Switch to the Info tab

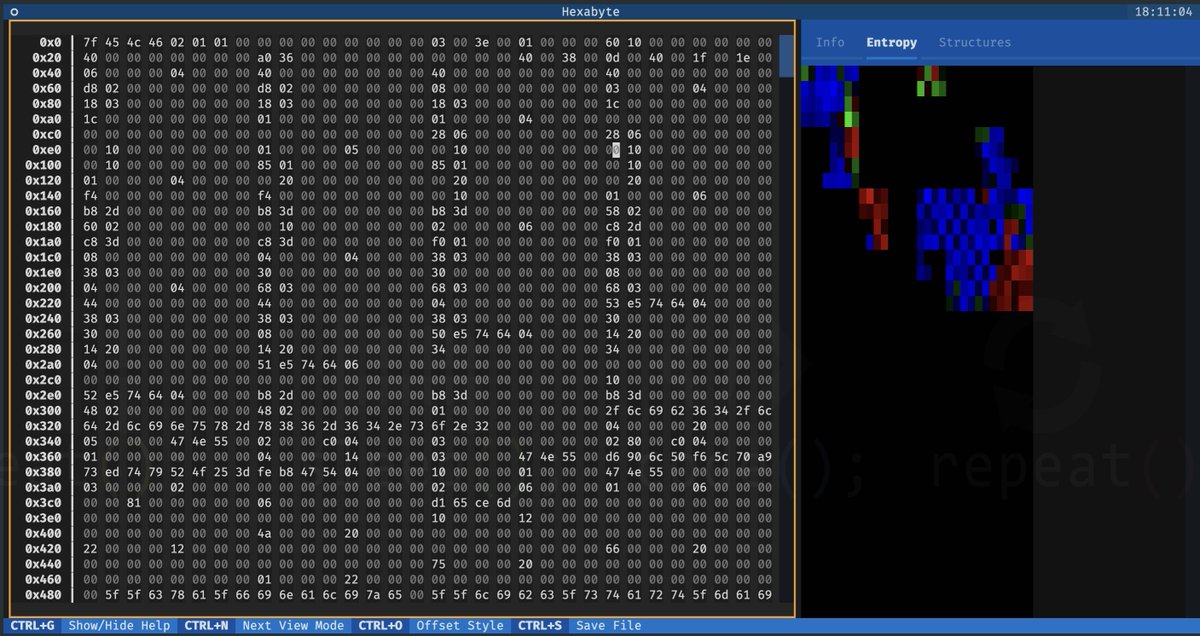pos(830,42)
